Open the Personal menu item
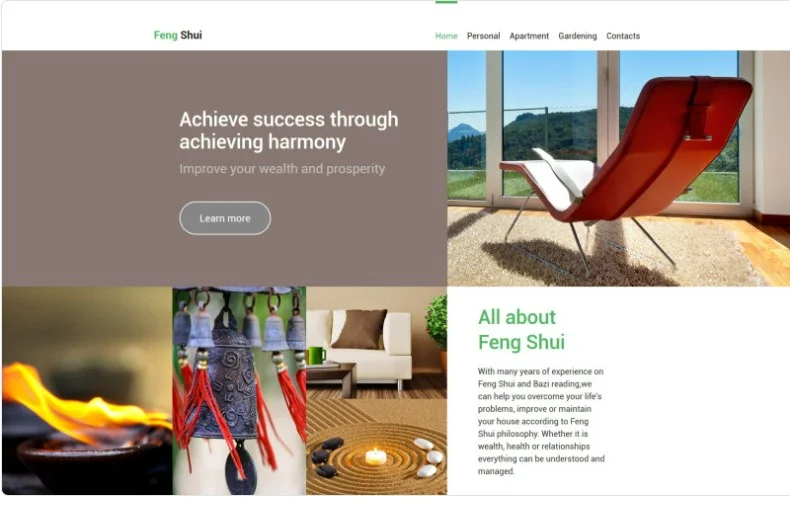This screenshot has width=790, height=530. pyautogui.click(x=483, y=36)
